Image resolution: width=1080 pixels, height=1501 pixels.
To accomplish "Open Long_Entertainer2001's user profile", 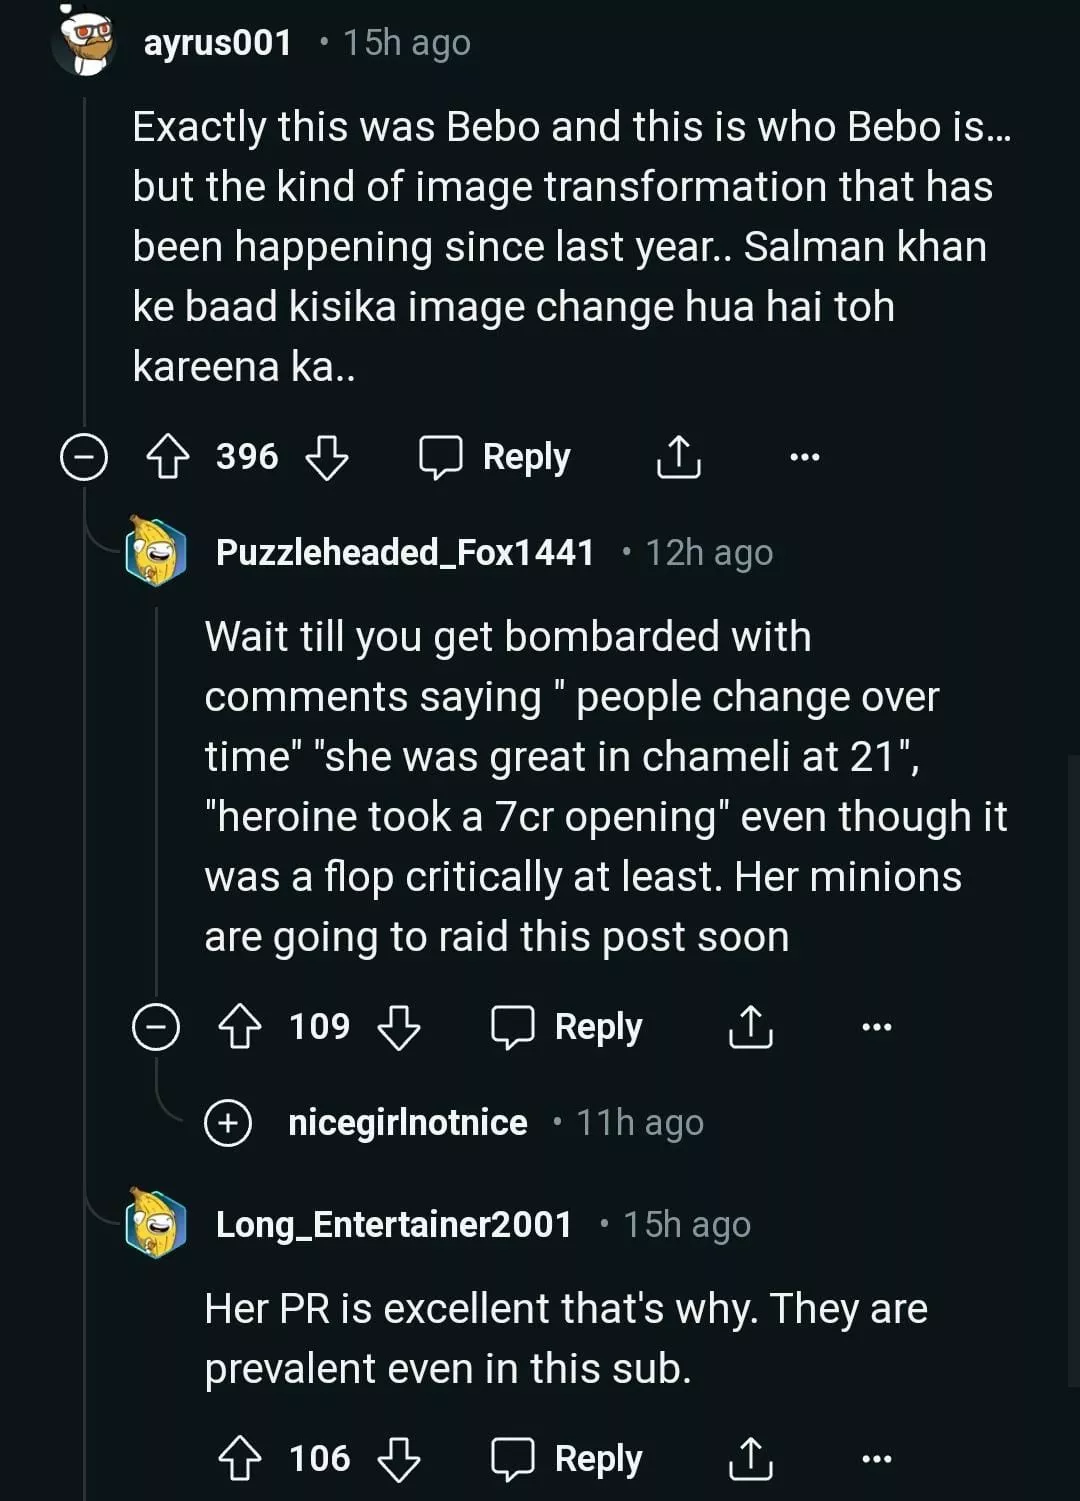I will click(393, 1225).
